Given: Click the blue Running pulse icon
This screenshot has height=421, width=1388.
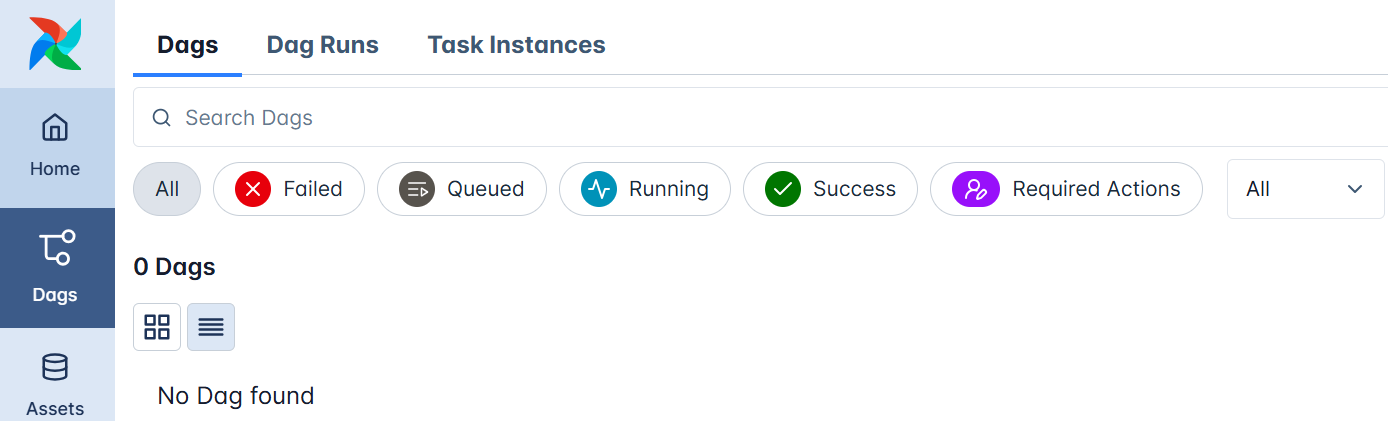Looking at the screenshot, I should [x=599, y=189].
